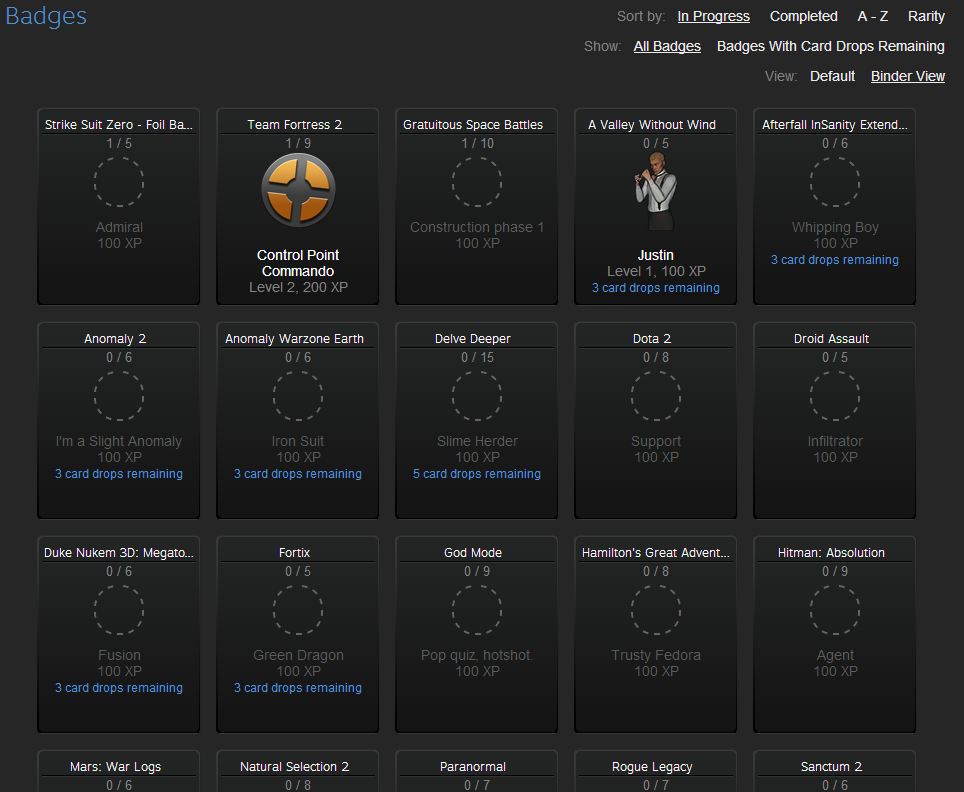Open the Team Fortress 2 card title
964x792 pixels.
point(294,125)
